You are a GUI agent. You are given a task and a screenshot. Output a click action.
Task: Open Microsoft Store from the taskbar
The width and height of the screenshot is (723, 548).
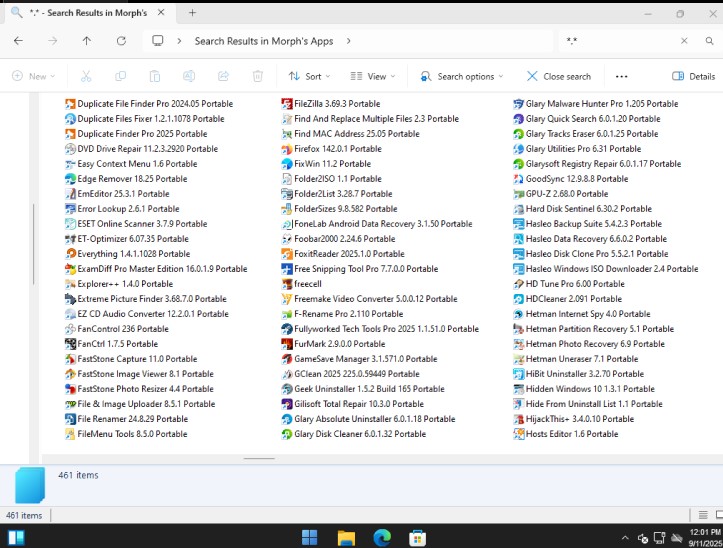[x=417, y=537]
